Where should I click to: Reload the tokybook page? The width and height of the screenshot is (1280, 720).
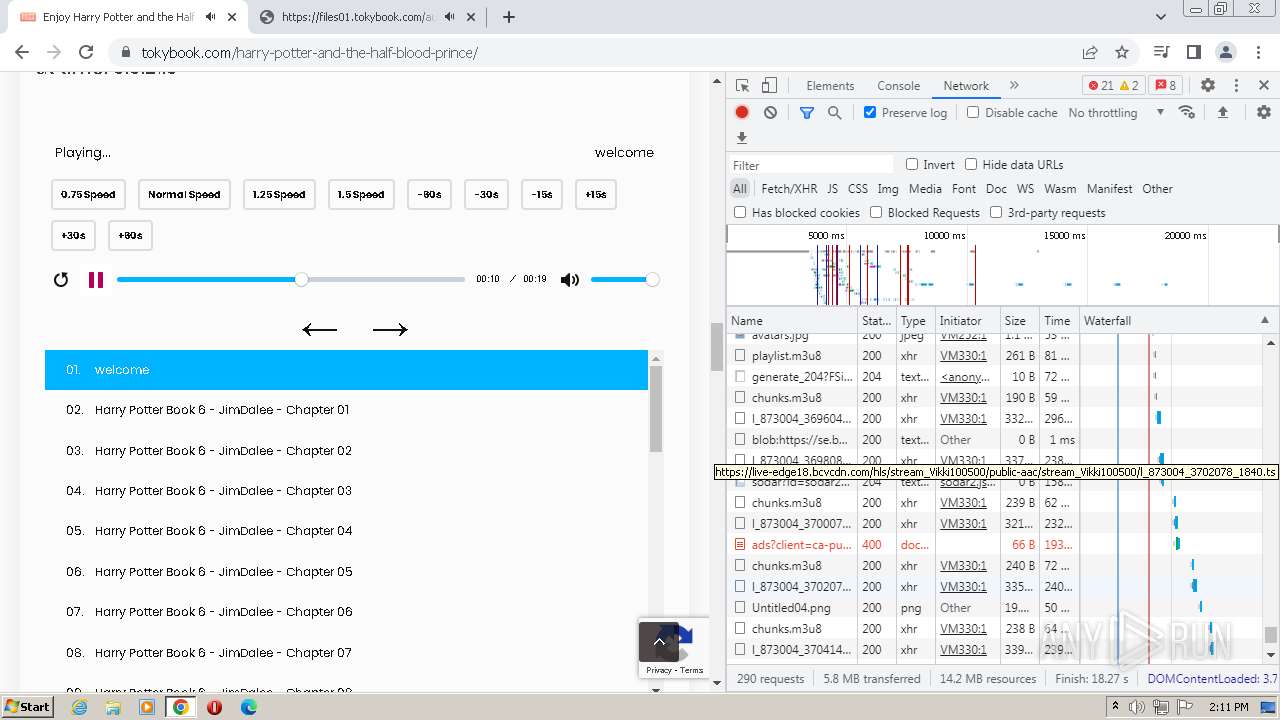(x=86, y=52)
